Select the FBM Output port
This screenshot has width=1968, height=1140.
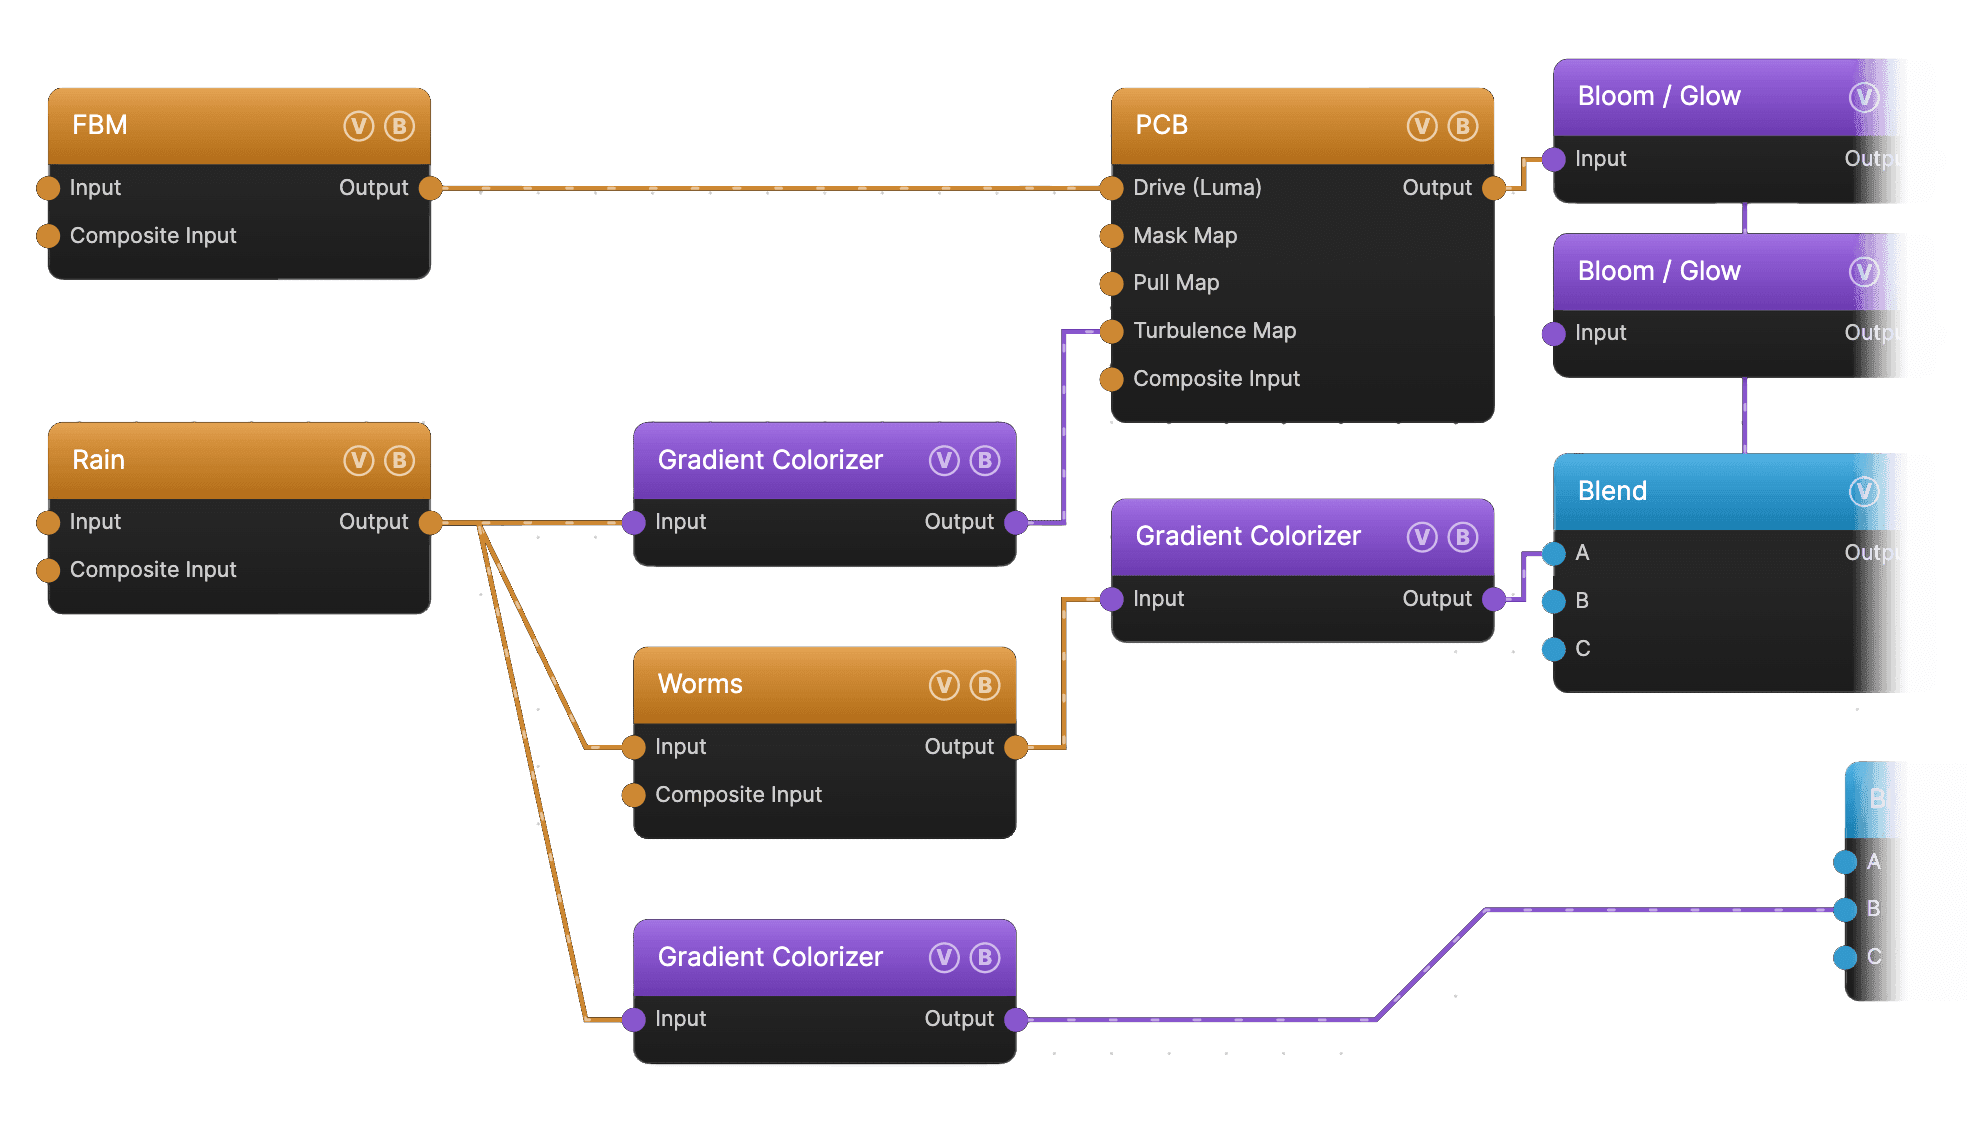[431, 188]
